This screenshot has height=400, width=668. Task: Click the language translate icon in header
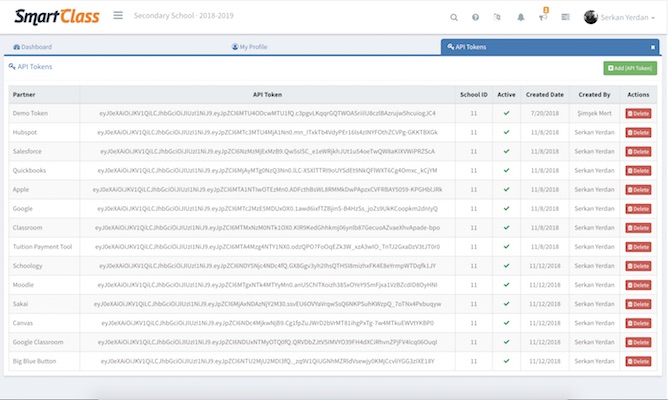click(x=497, y=17)
